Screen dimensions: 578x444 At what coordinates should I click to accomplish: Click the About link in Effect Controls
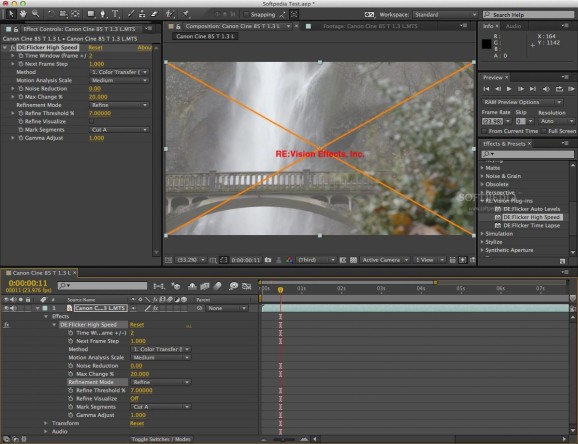[144, 48]
